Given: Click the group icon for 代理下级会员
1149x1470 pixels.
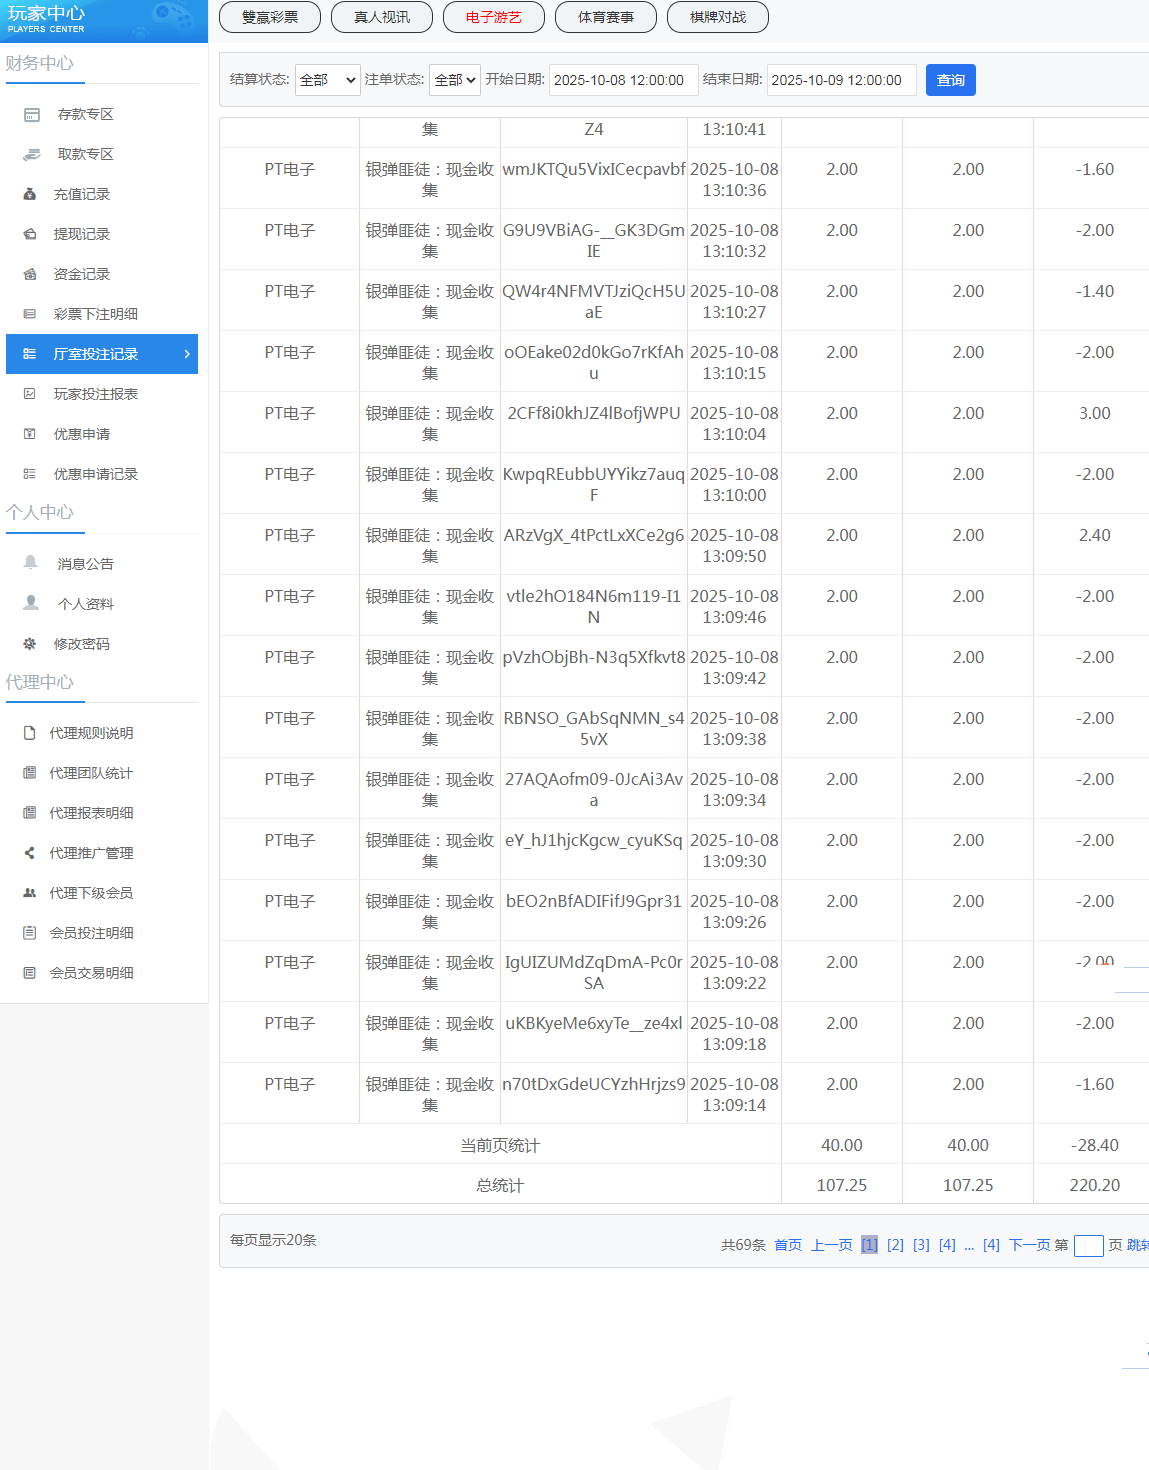Looking at the screenshot, I should 30,893.
